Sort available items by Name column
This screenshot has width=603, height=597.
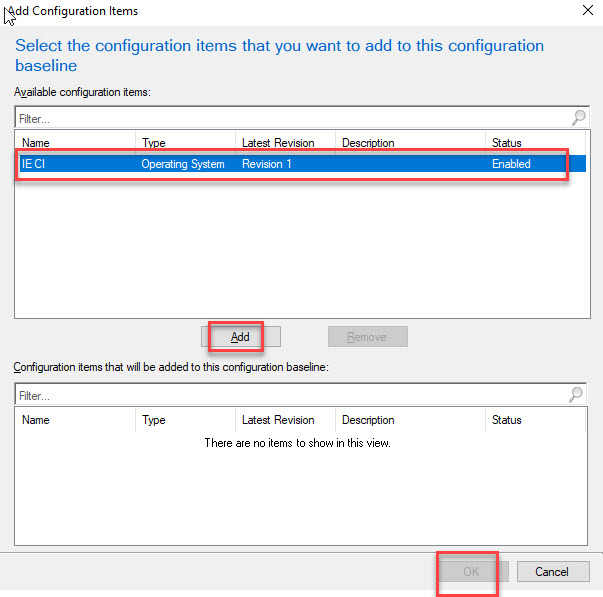[x=75, y=143]
